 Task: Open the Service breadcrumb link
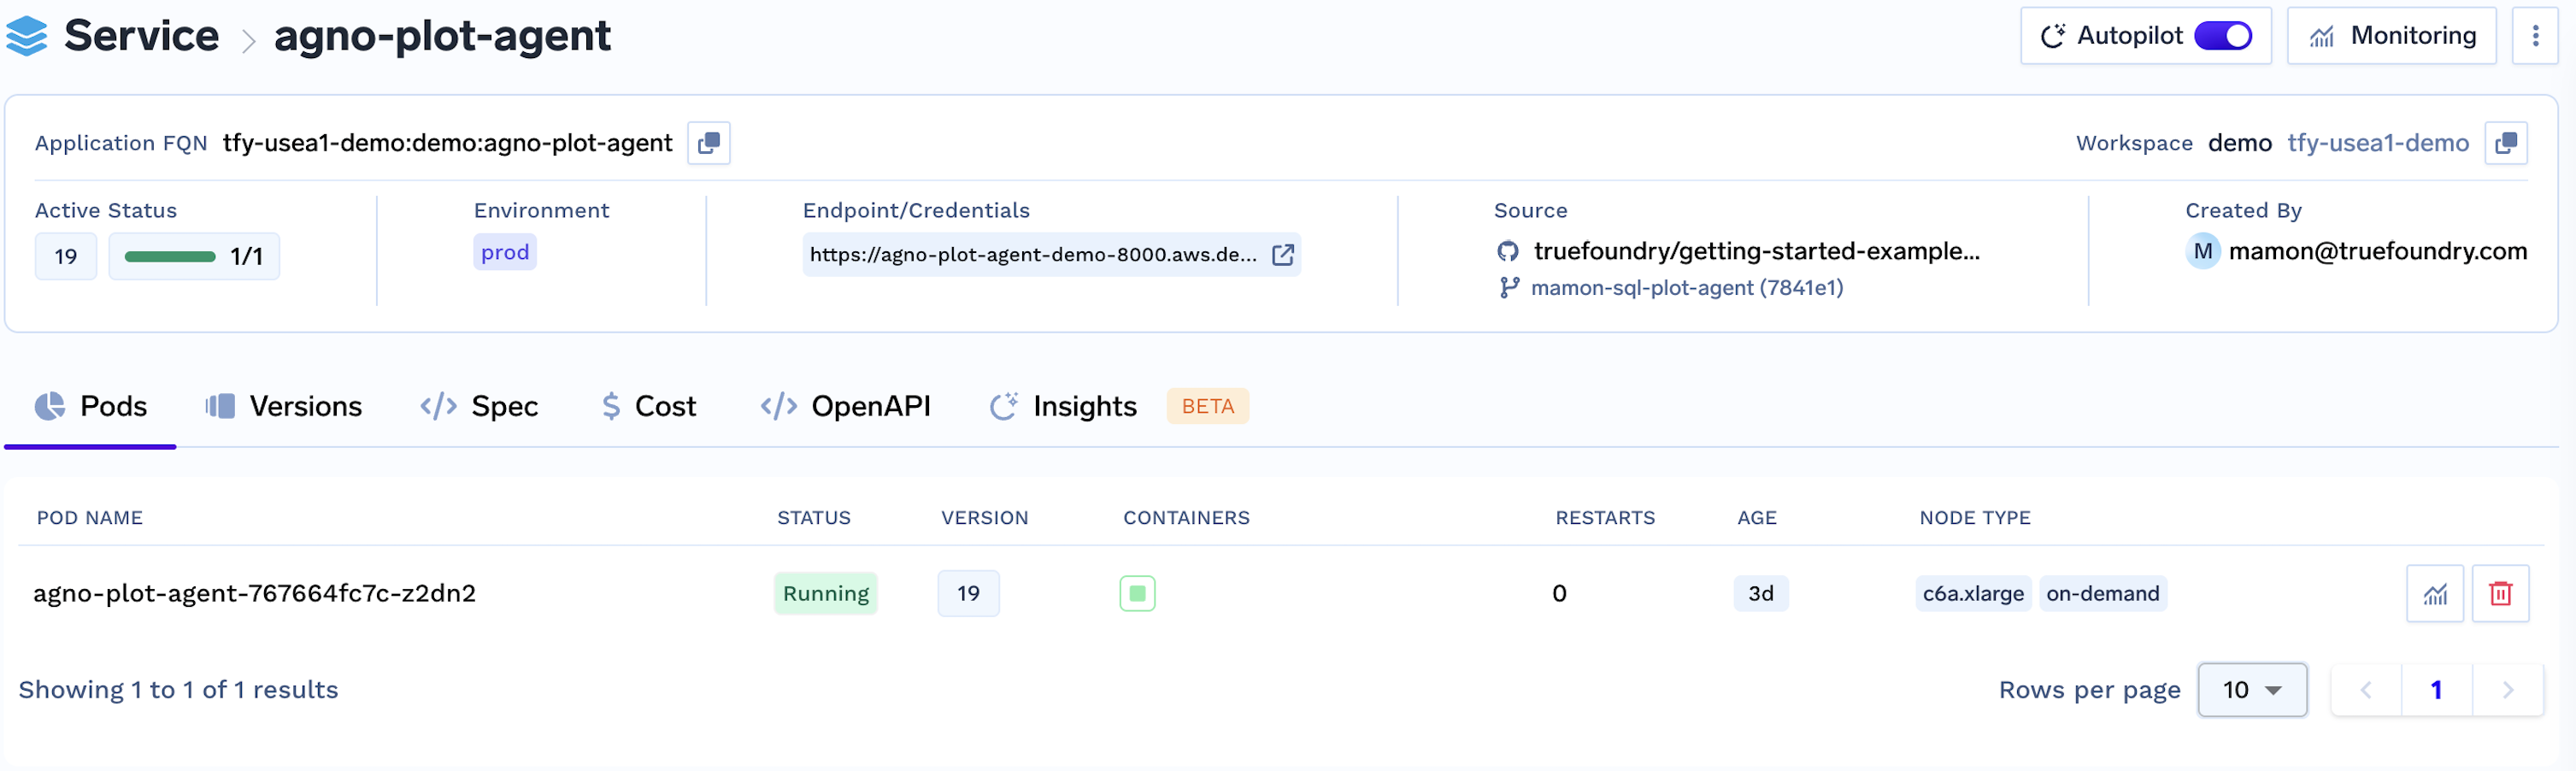[x=141, y=36]
